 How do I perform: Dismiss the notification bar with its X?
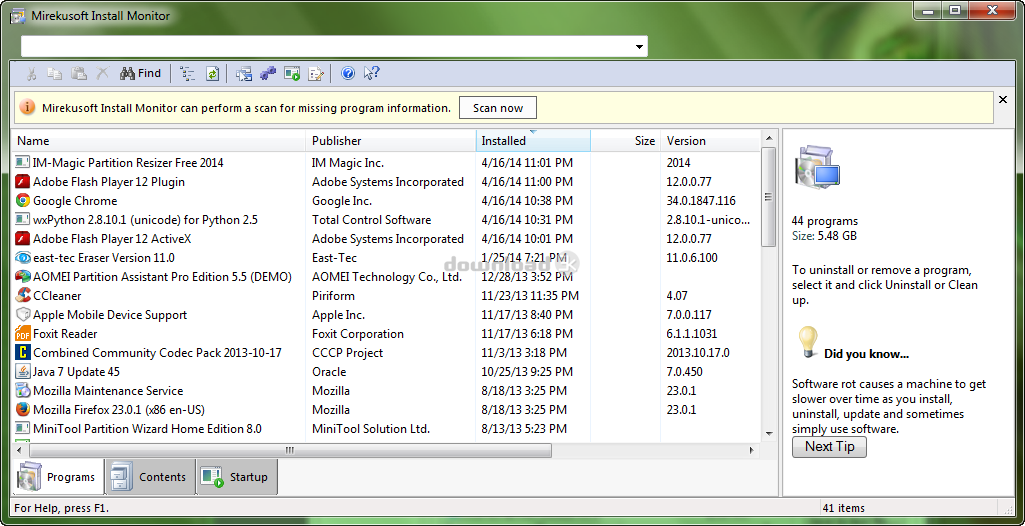[x=1003, y=100]
